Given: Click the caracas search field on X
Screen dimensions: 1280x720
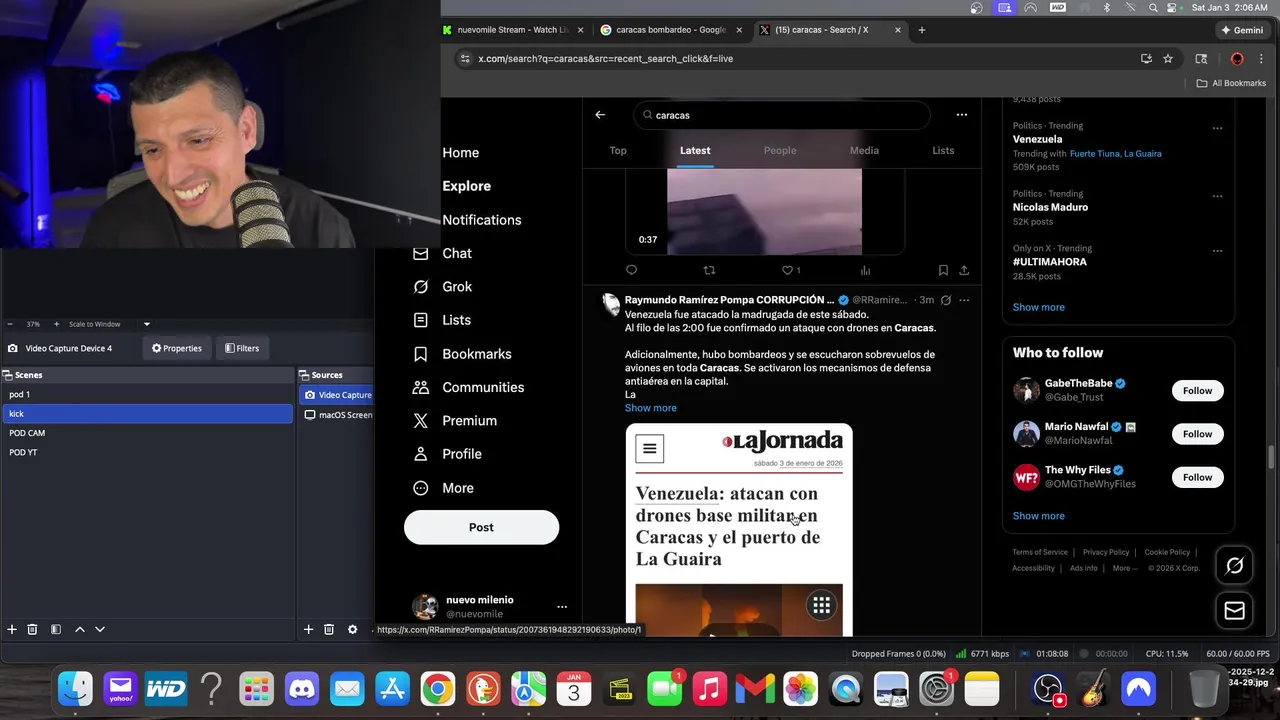Looking at the screenshot, I should pos(781,115).
